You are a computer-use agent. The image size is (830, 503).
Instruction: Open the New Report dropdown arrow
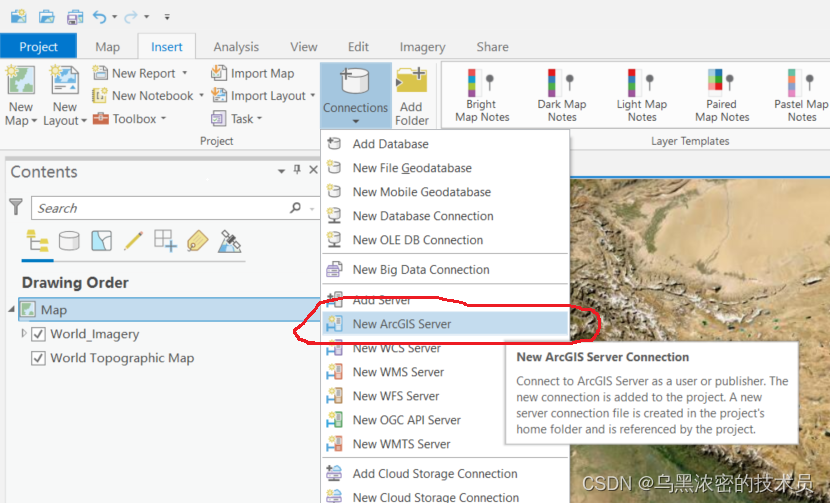pos(185,73)
